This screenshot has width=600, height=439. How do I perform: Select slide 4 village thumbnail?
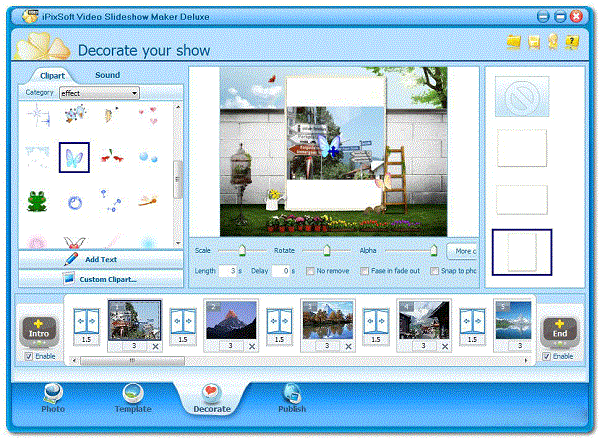pos(424,320)
